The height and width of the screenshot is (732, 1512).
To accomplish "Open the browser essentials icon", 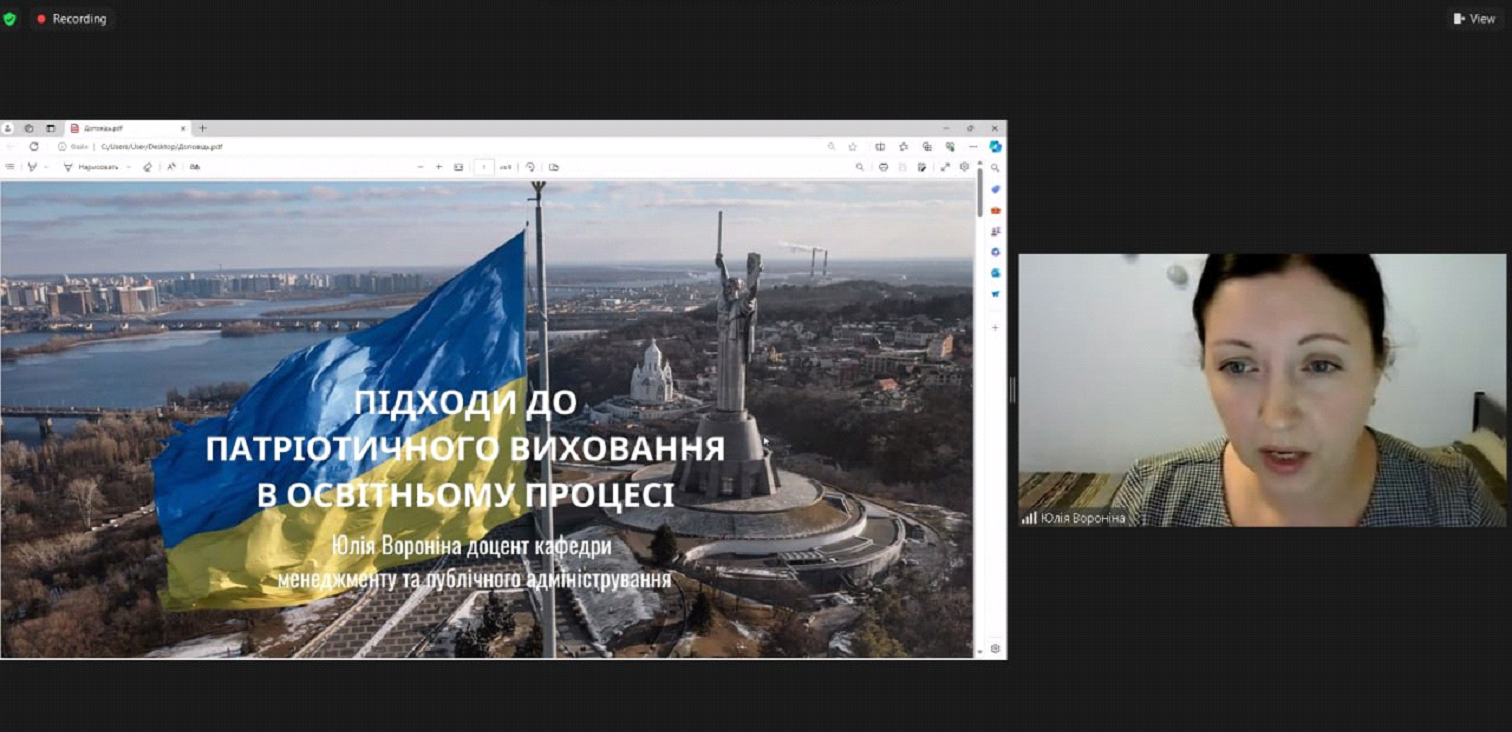I will point(950,146).
